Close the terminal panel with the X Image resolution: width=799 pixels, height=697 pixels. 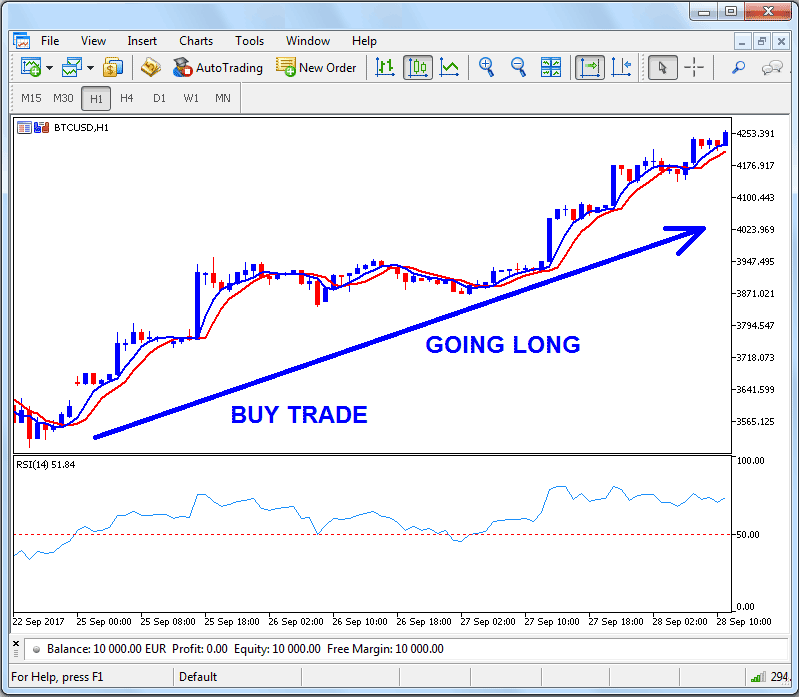[16, 644]
